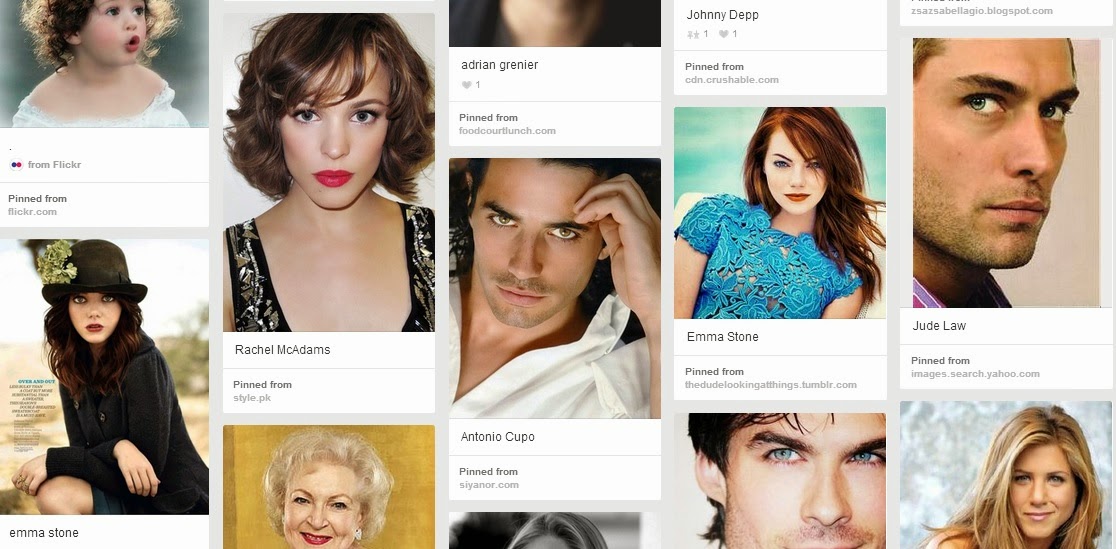Click the capitalized 'Emma Stone' caption
The height and width of the screenshot is (549, 1116).
722,337
